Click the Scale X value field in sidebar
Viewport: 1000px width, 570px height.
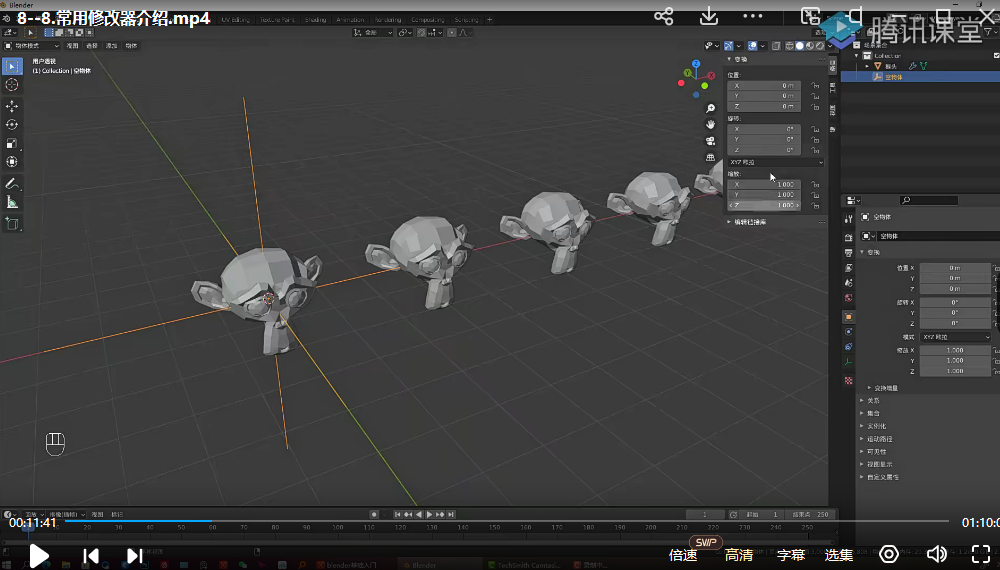coord(764,184)
